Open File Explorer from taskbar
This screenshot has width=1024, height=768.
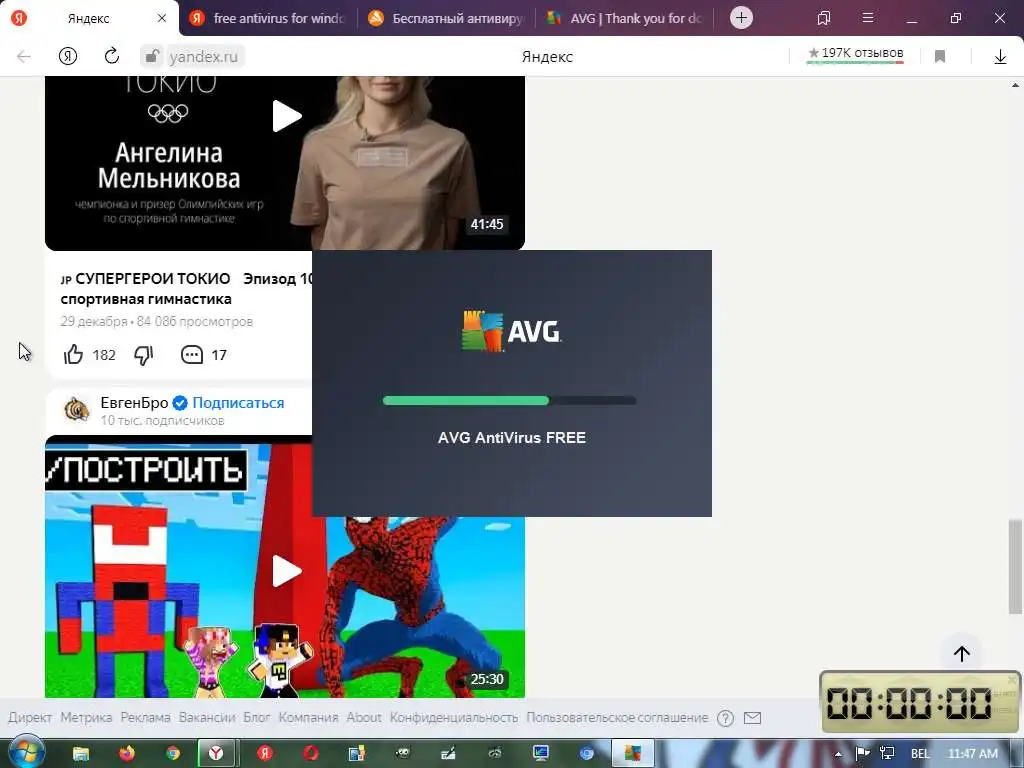pos(81,754)
